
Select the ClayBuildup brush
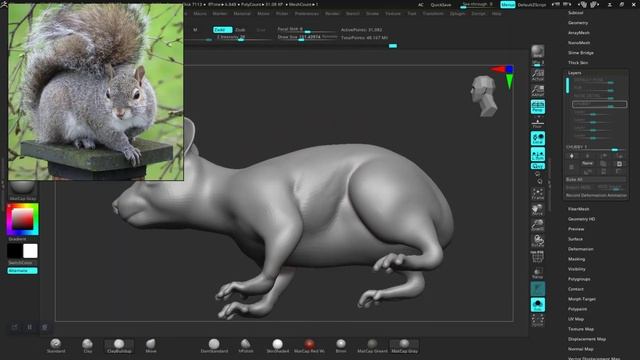click(x=119, y=346)
